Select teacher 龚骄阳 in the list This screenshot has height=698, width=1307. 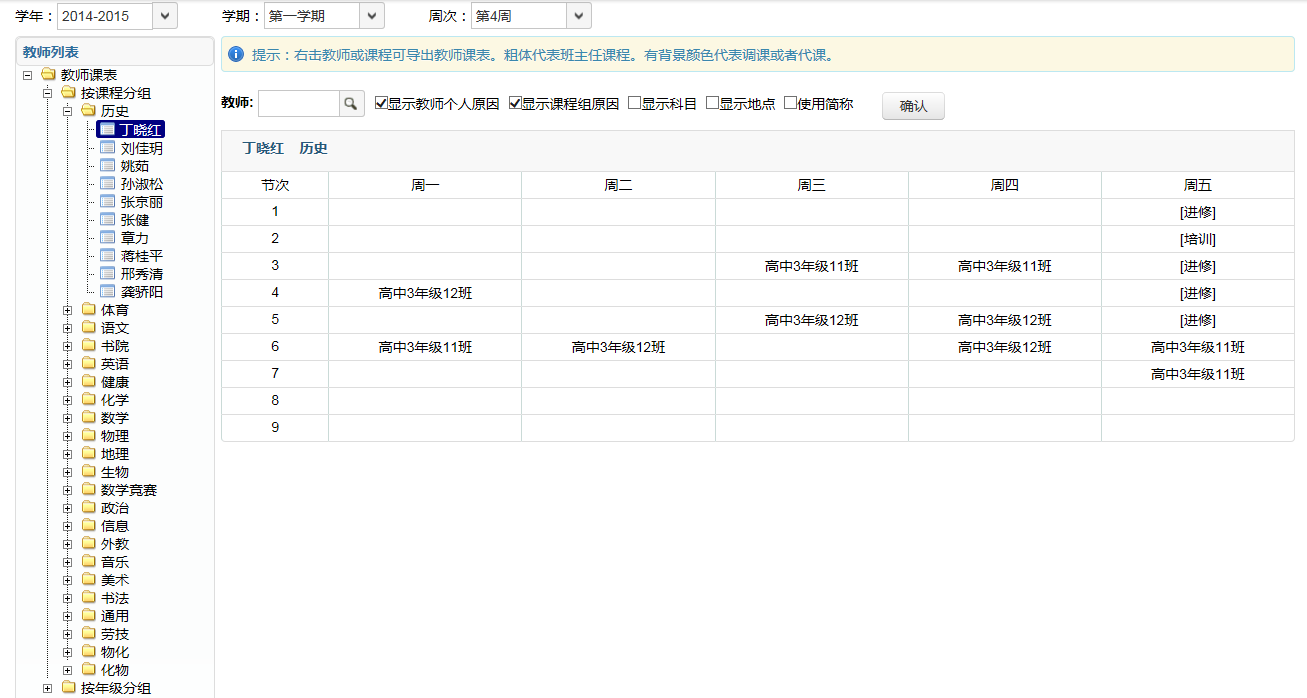142,292
